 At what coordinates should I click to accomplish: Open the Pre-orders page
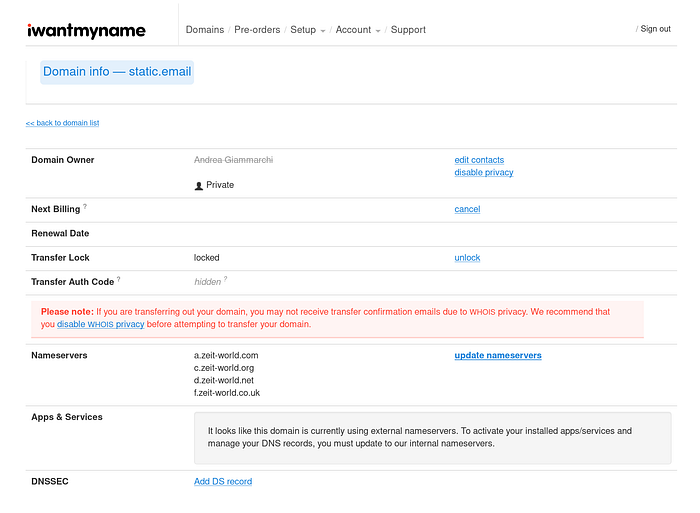tap(257, 30)
